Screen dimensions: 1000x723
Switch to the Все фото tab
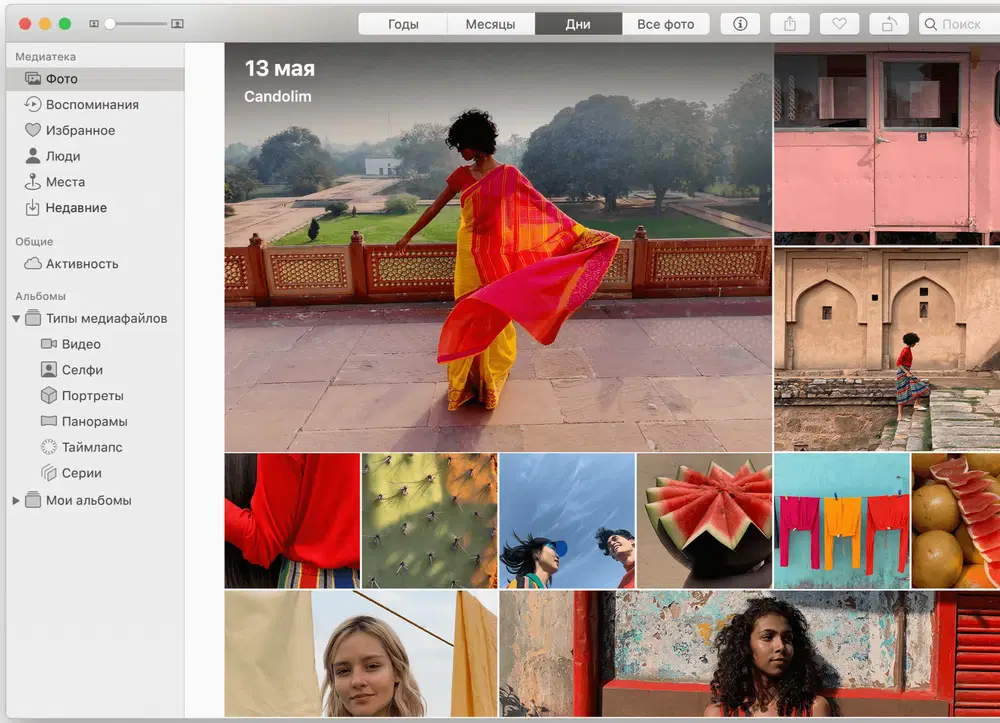click(666, 24)
